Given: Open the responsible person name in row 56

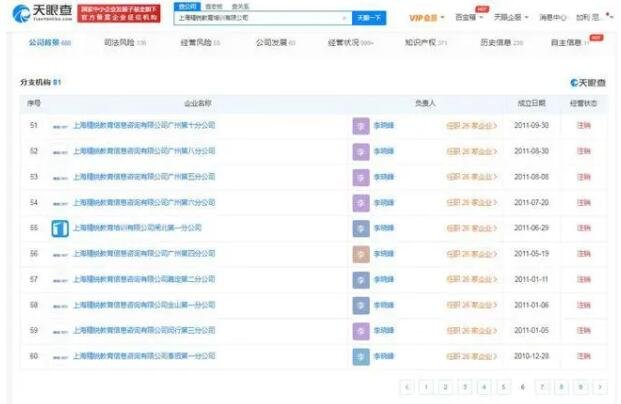Looking at the screenshot, I should tap(384, 254).
